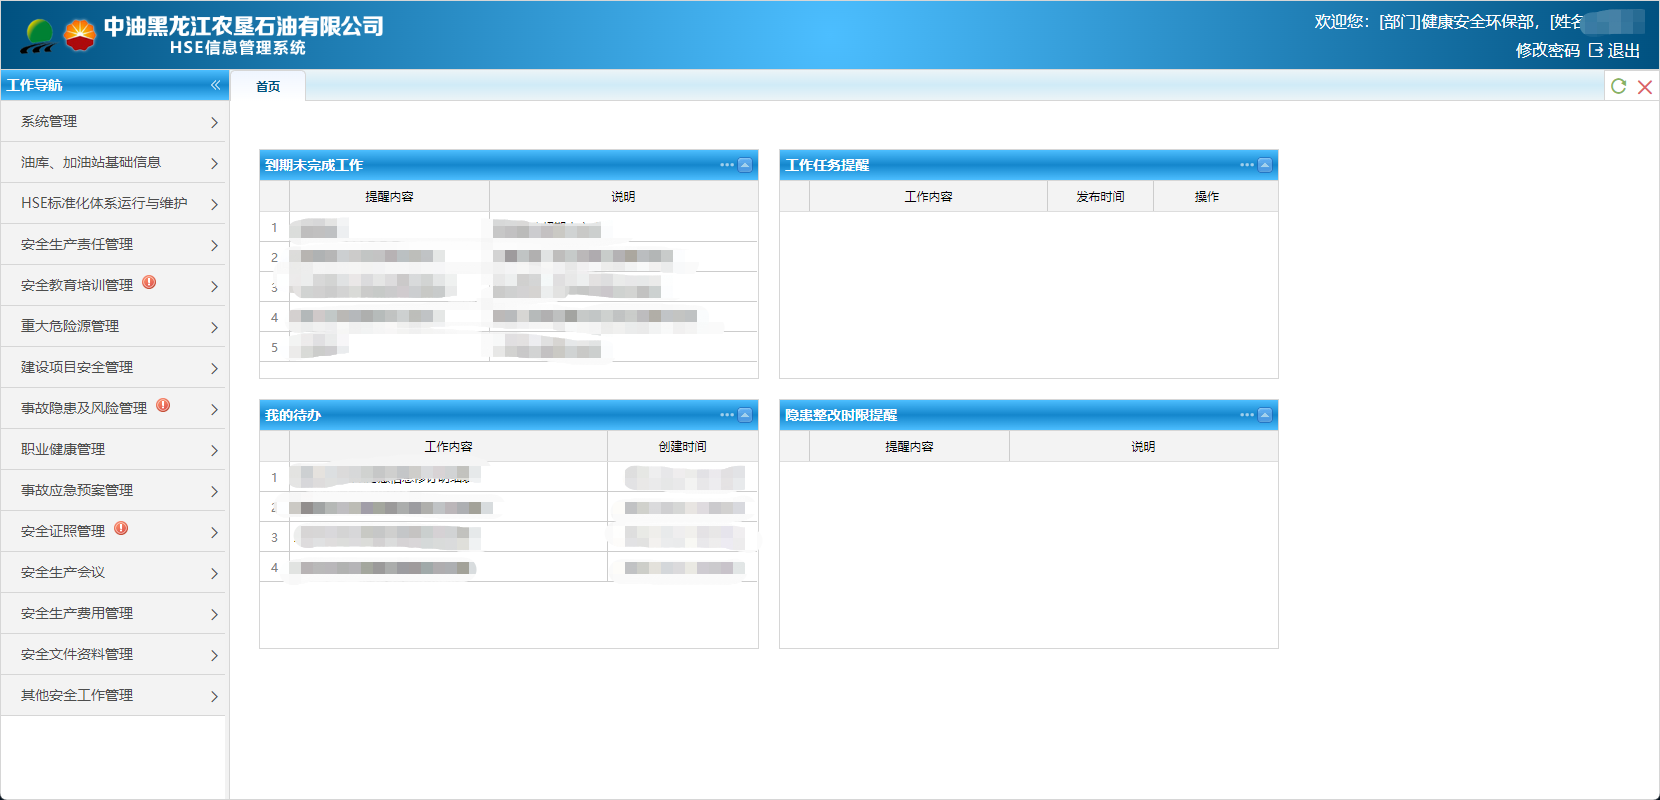
Task: Expand 安全生产责任管理 arrow
Action: (x=214, y=245)
